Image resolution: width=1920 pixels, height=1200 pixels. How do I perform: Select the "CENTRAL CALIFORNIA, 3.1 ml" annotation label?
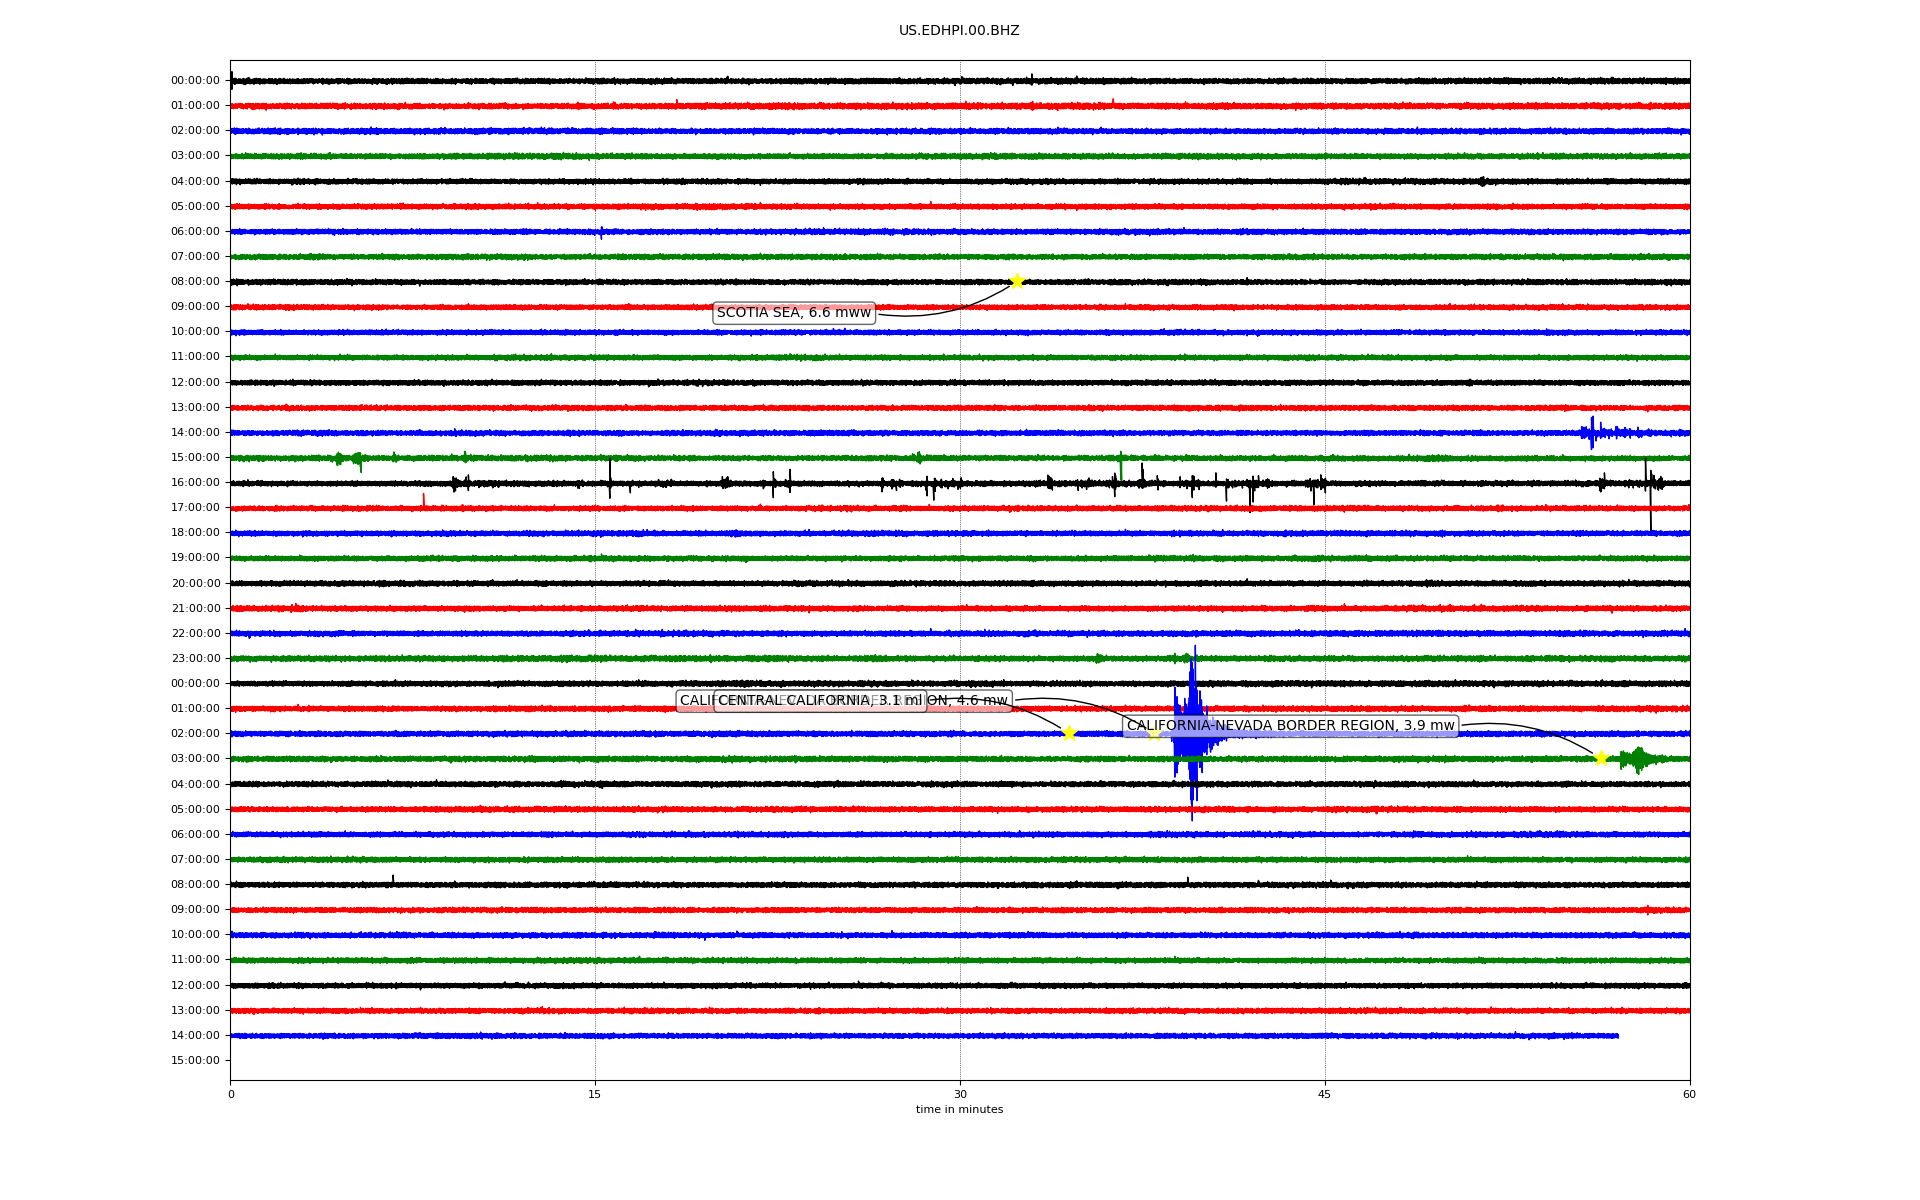[820, 701]
